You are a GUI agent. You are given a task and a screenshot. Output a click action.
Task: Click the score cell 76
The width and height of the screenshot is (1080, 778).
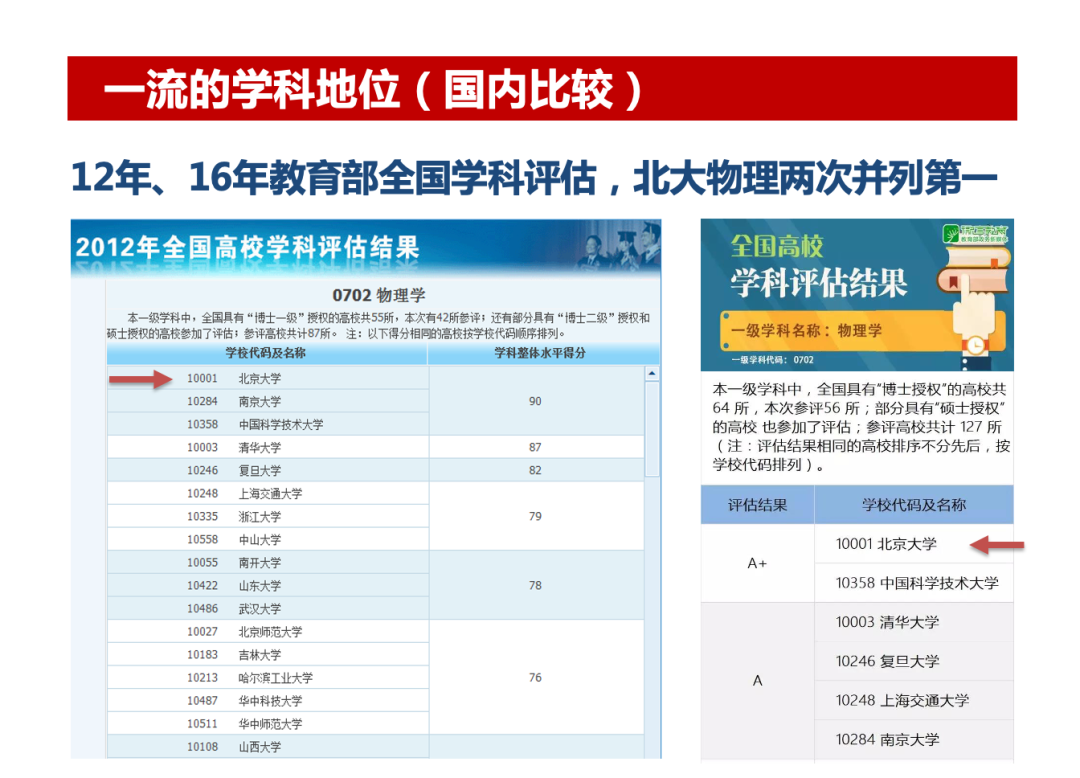(x=536, y=678)
